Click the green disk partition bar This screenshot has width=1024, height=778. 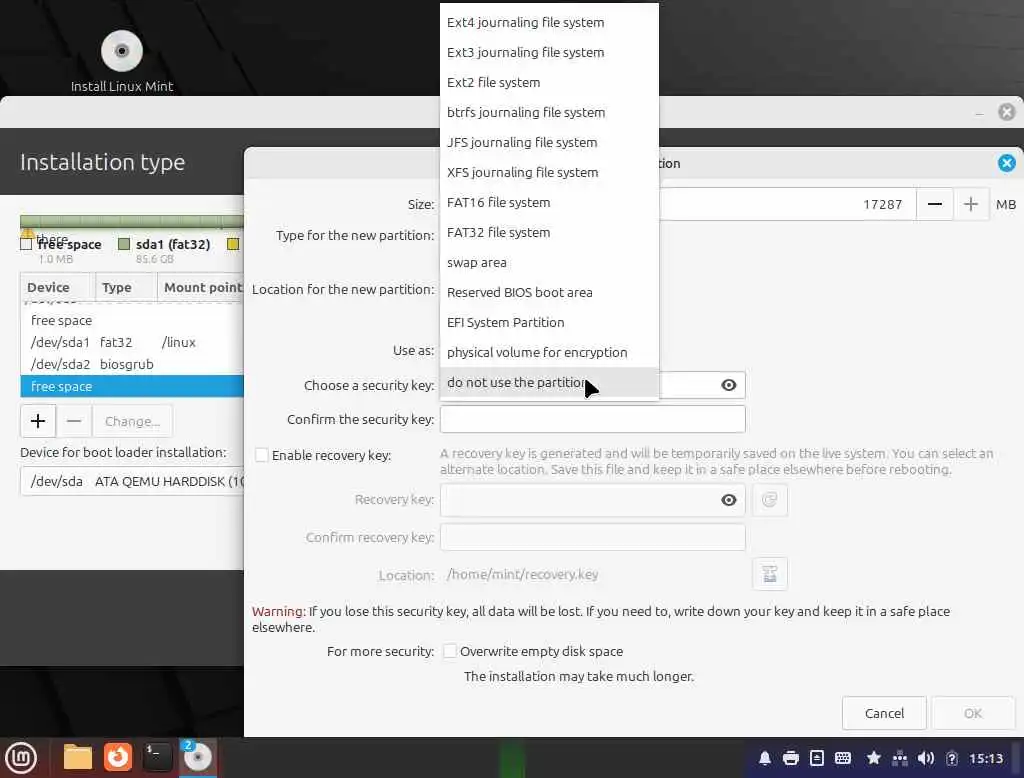point(132,221)
